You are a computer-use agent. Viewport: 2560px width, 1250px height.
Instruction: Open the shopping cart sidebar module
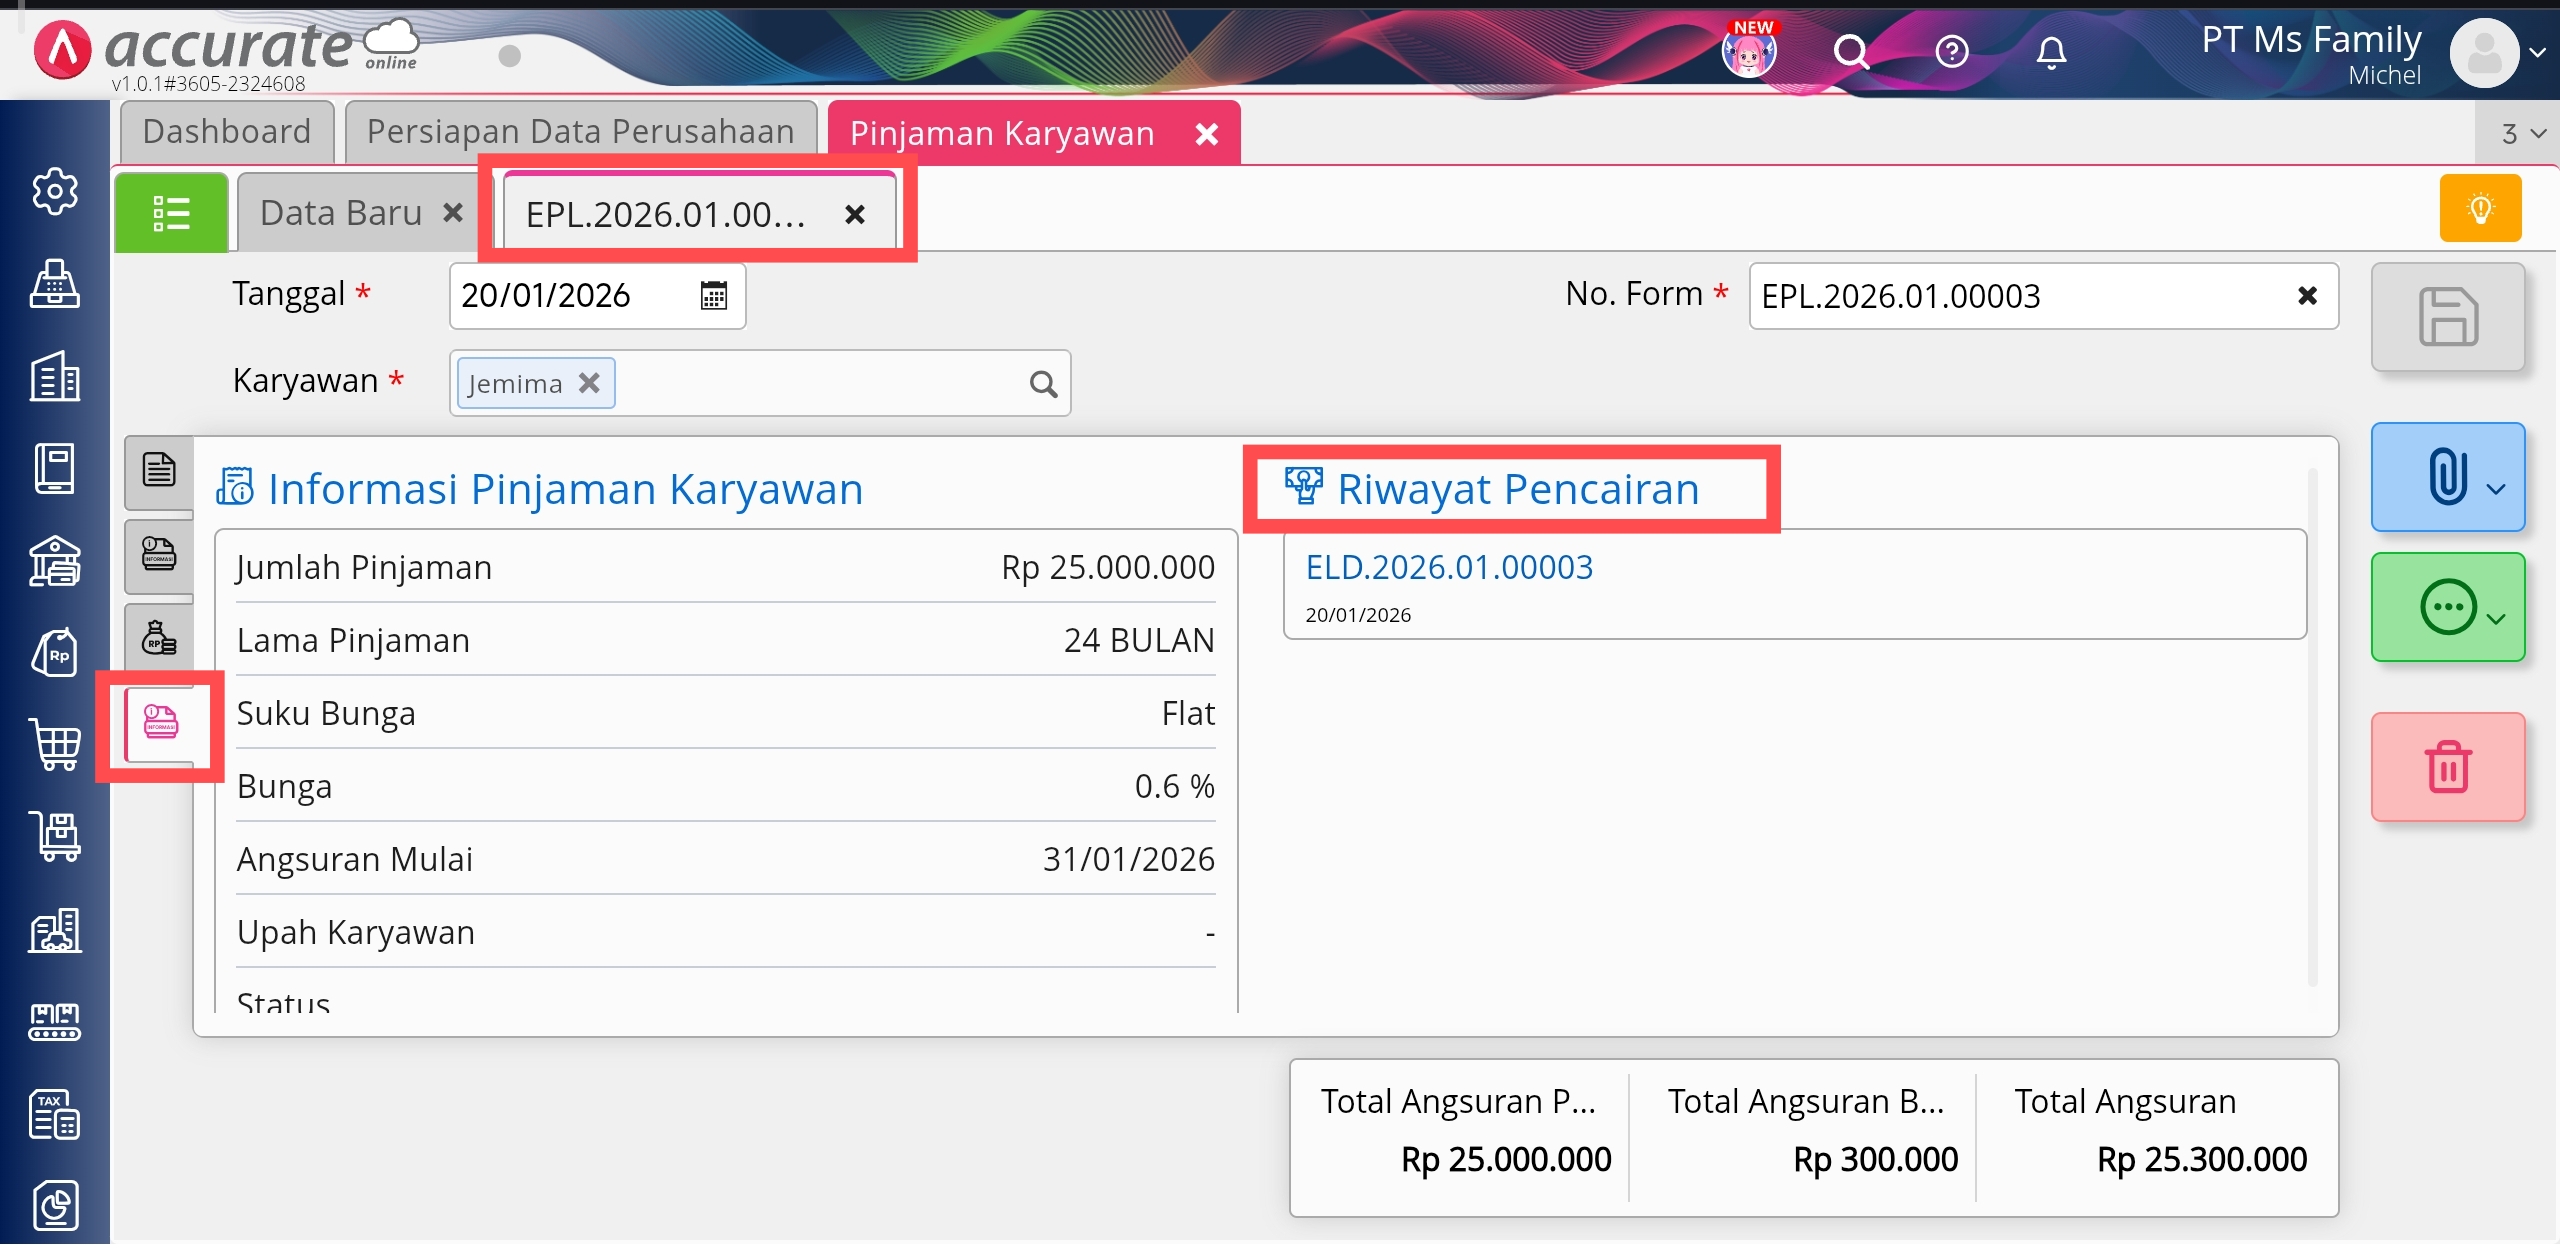click(55, 744)
